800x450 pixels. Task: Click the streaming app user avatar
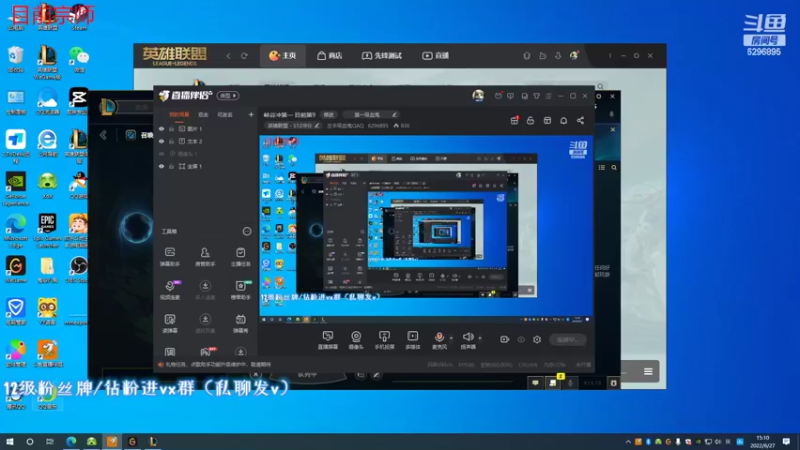[478, 95]
